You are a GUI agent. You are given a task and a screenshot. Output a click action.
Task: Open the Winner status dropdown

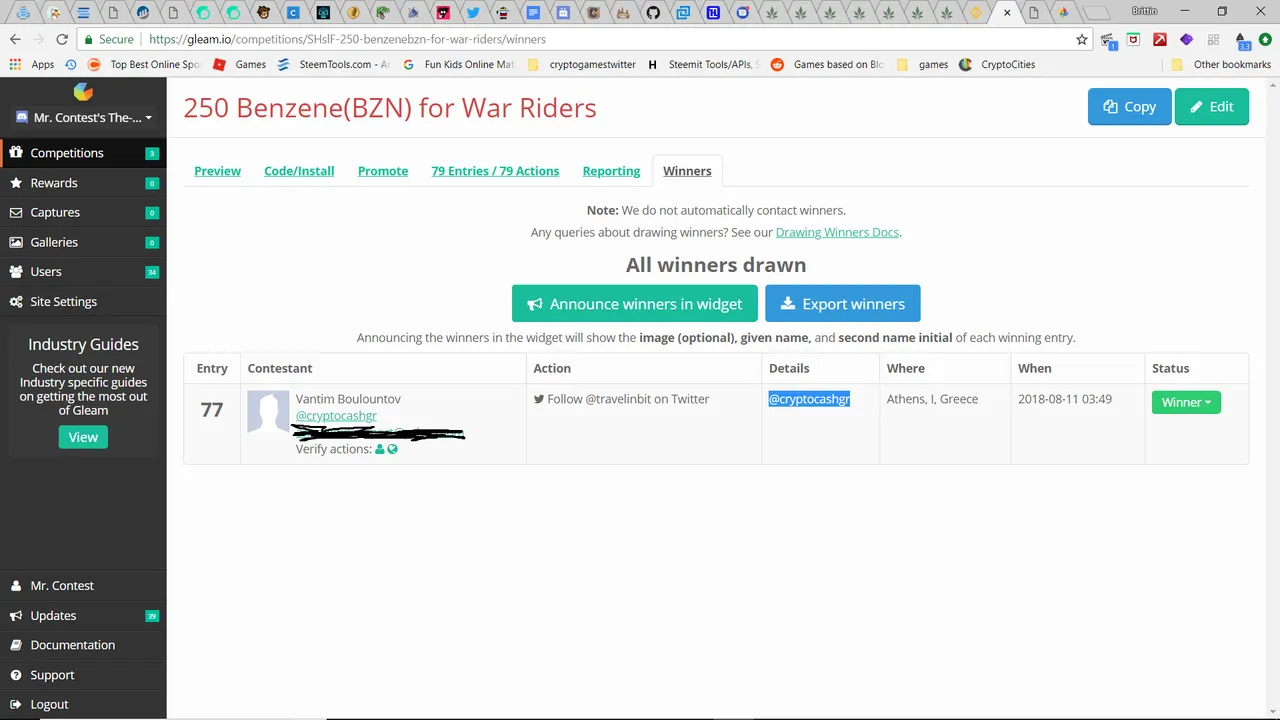(x=1186, y=402)
